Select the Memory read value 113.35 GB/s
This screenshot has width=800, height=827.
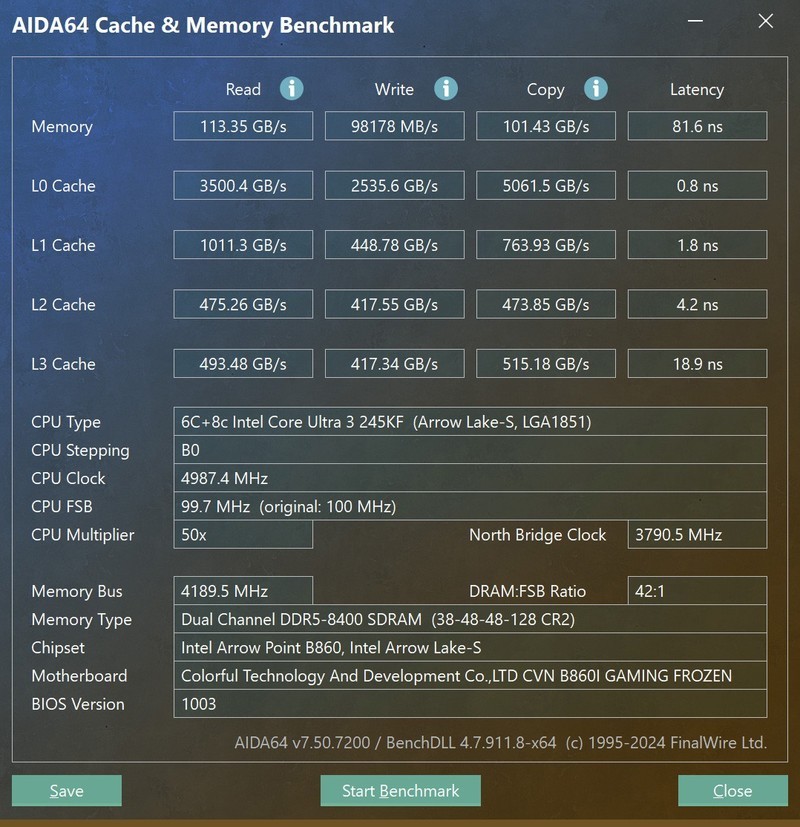243,126
